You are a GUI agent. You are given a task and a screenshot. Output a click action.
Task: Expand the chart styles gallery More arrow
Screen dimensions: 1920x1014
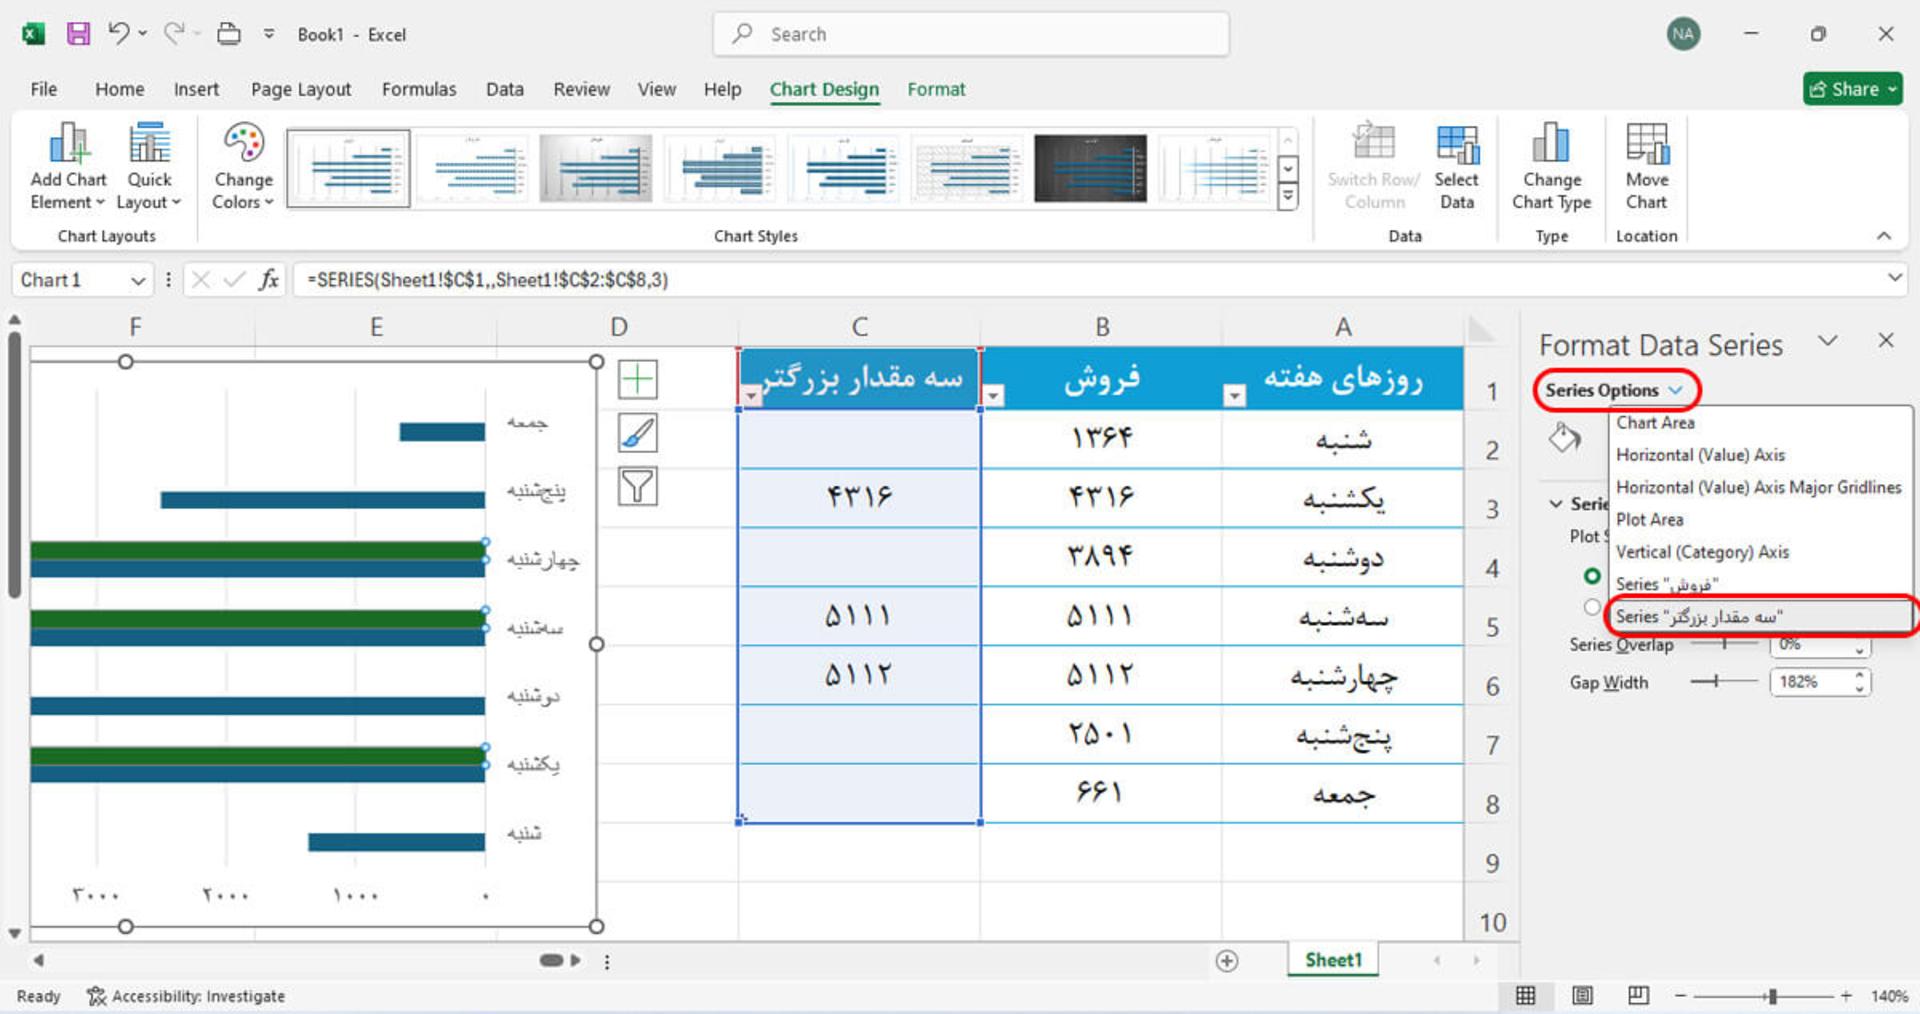(1288, 198)
